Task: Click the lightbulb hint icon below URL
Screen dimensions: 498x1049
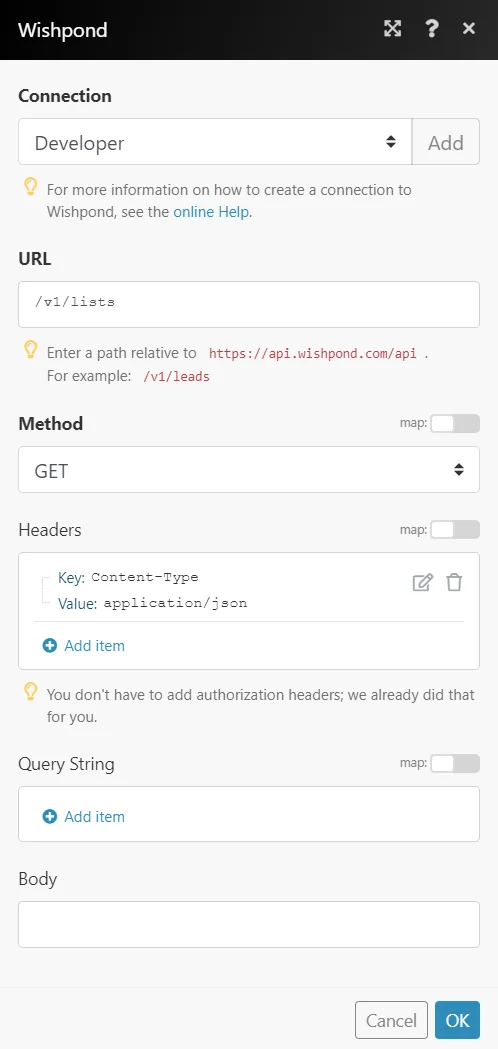Action: 30,351
